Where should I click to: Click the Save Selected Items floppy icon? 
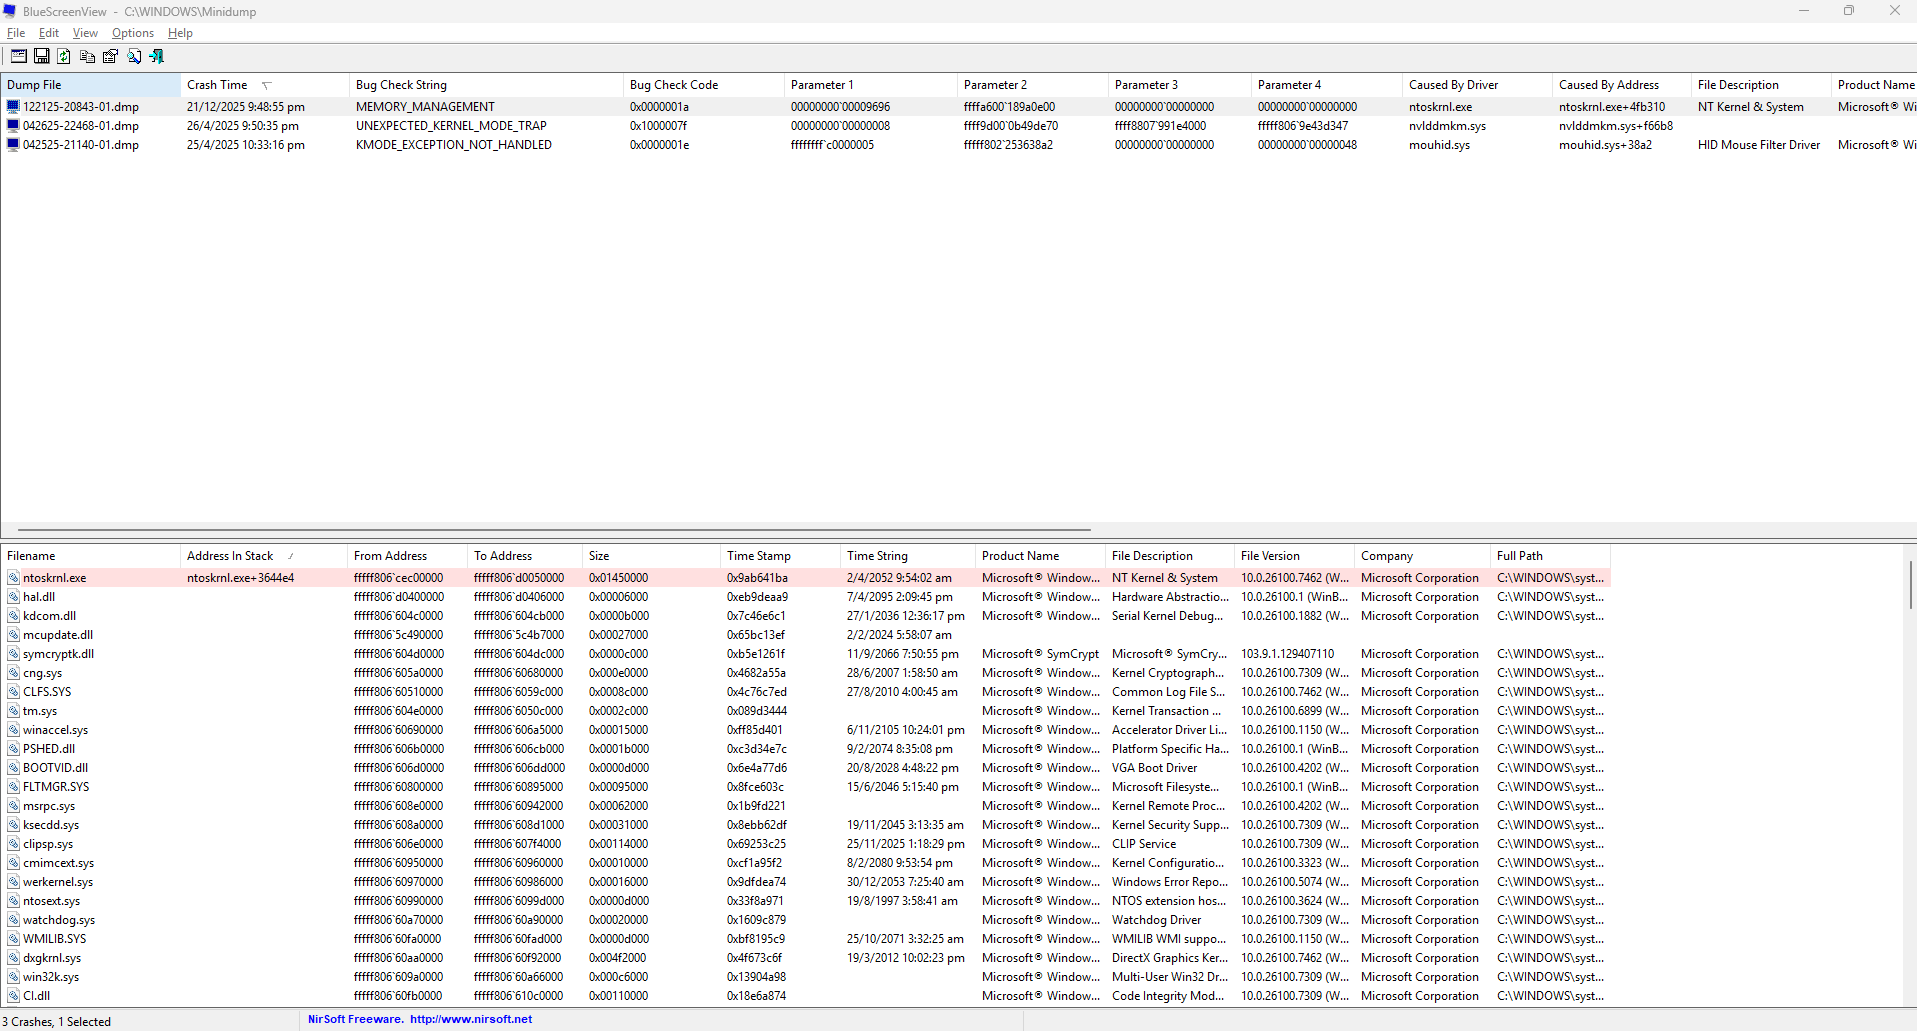pos(42,57)
